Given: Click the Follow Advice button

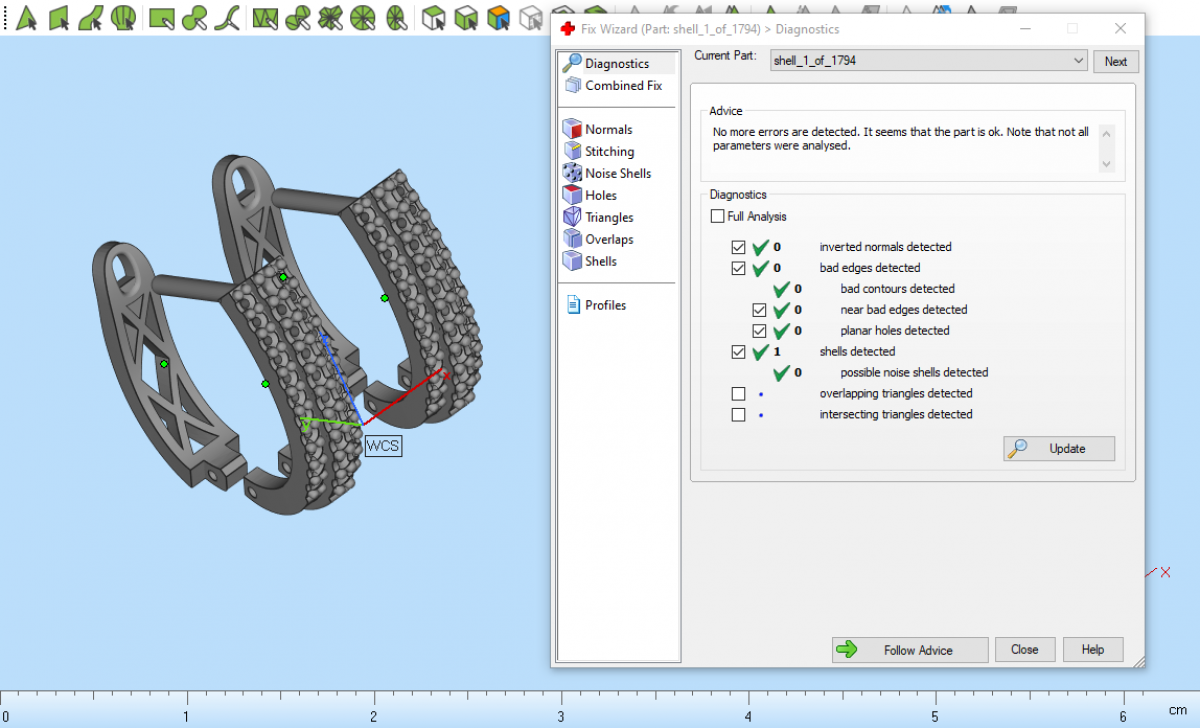Looking at the screenshot, I should [909, 650].
